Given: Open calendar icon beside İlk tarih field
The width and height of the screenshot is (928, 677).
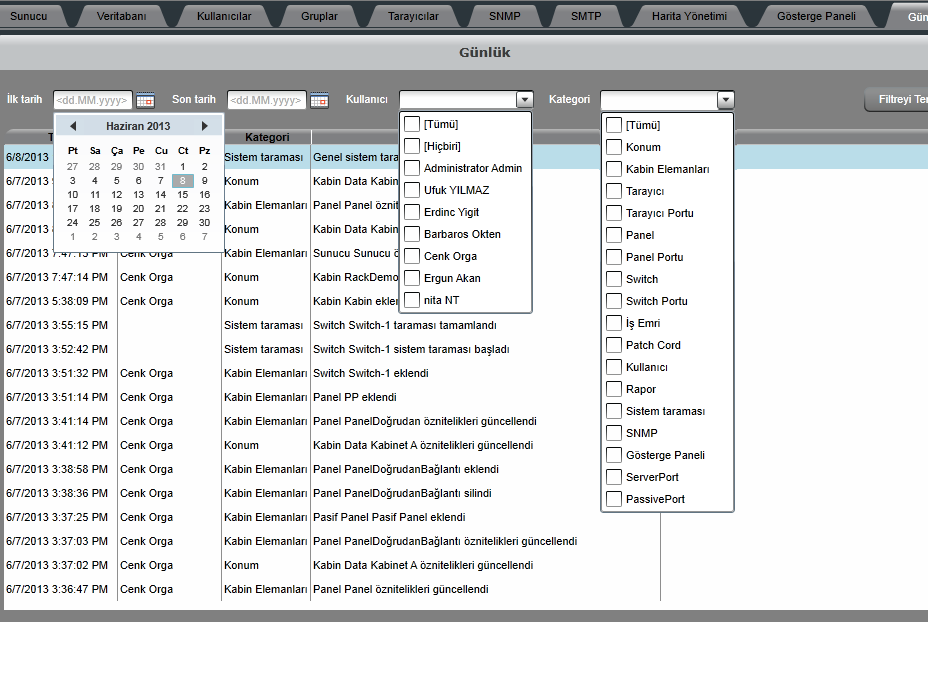Looking at the screenshot, I should [x=145, y=100].
